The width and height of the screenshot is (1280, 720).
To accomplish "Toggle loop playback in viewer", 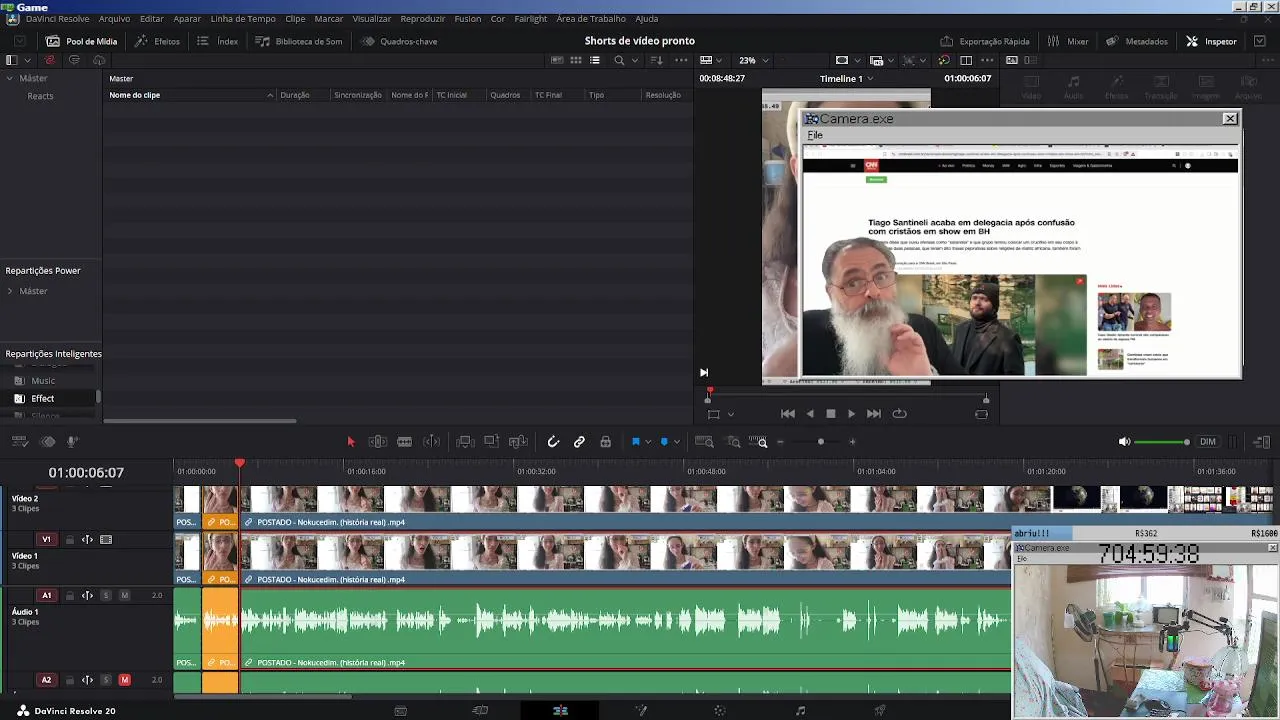I will click(x=899, y=413).
